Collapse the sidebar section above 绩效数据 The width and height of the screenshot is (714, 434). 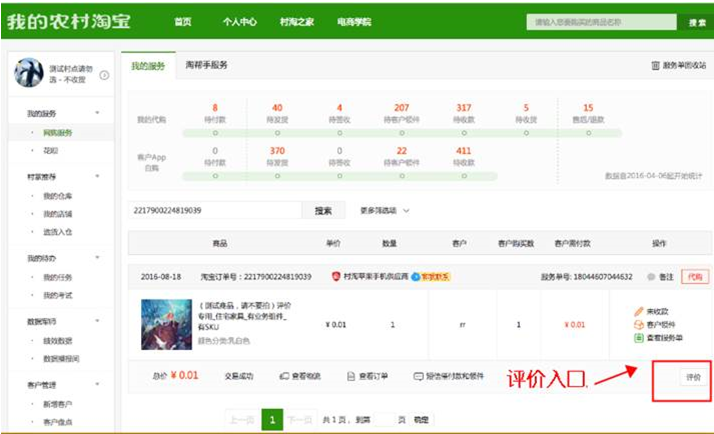tap(97, 321)
